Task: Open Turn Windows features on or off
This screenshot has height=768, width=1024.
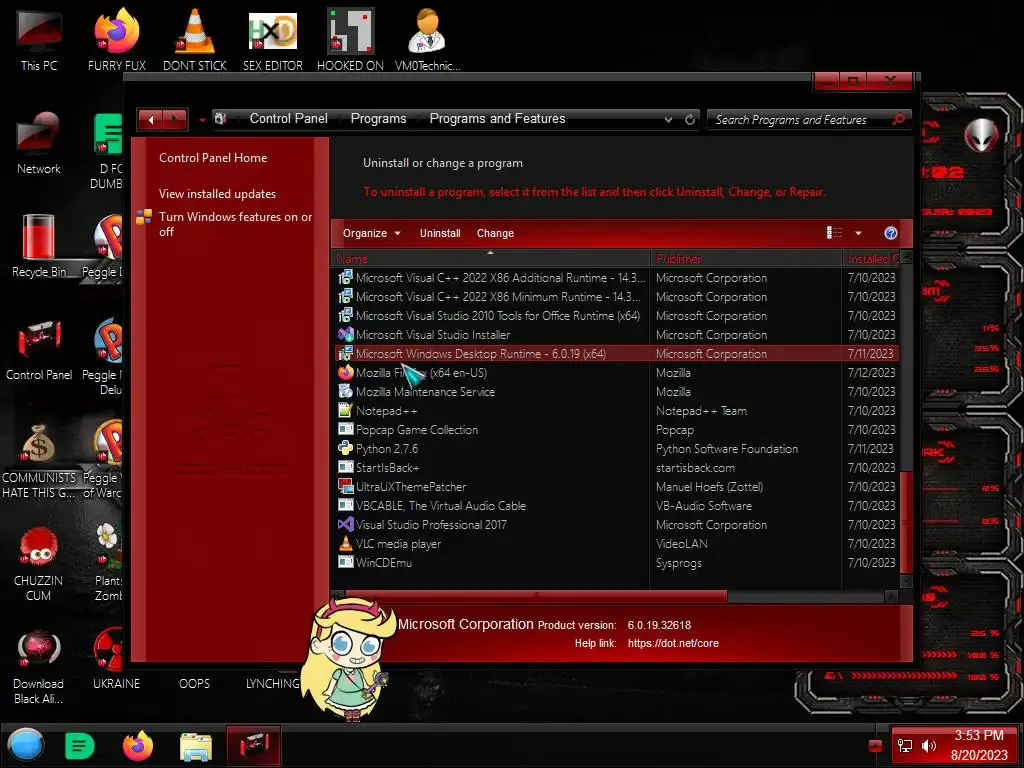Action: pos(235,224)
